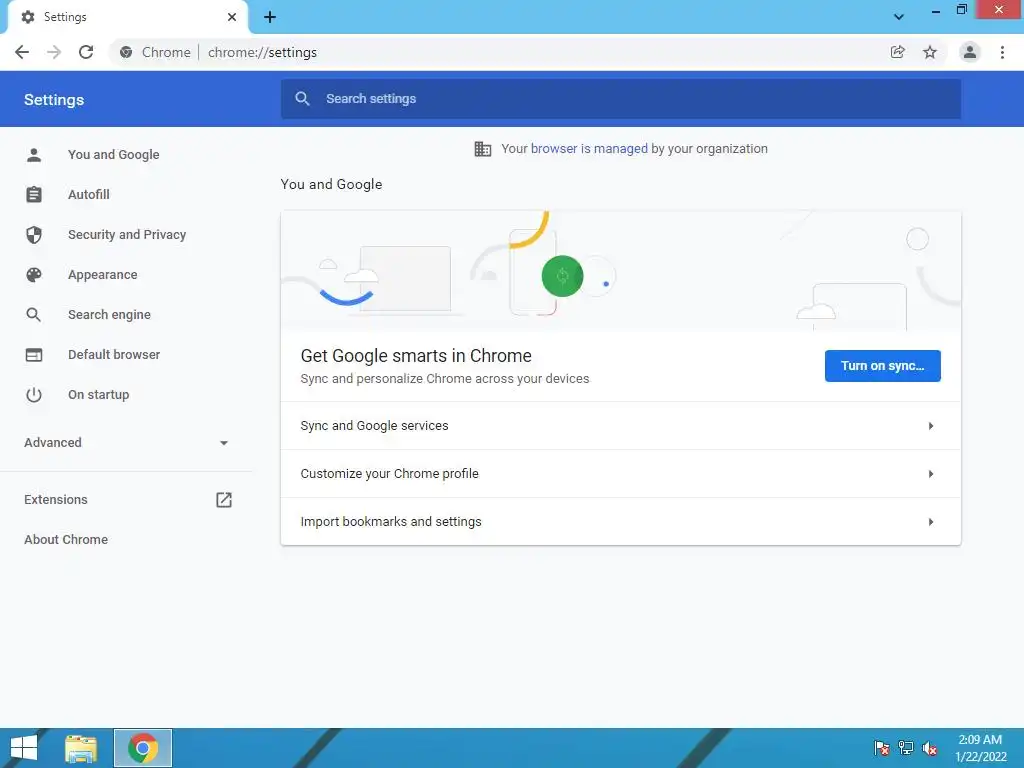1024x768 pixels.
Task: Open Search engine settings
Action: [x=109, y=315]
